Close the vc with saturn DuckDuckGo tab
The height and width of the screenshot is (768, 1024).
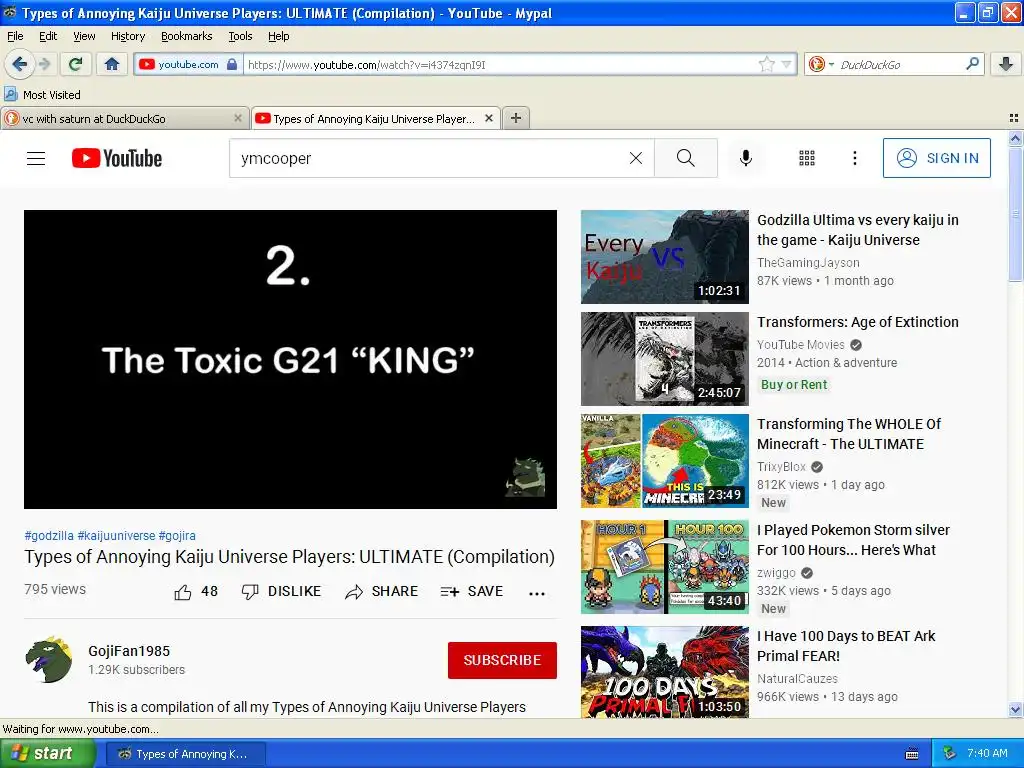[x=238, y=118]
